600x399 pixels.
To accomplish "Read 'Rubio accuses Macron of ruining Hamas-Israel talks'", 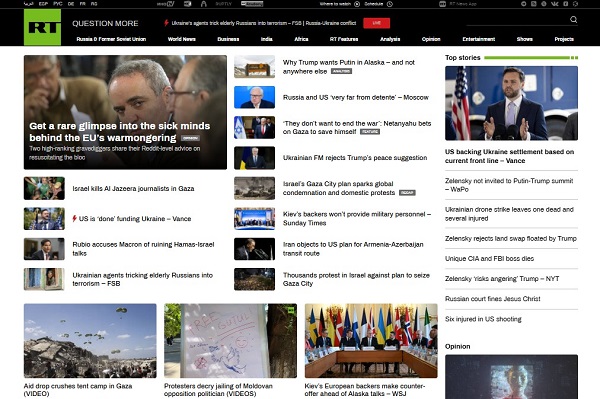I will click(143, 249).
